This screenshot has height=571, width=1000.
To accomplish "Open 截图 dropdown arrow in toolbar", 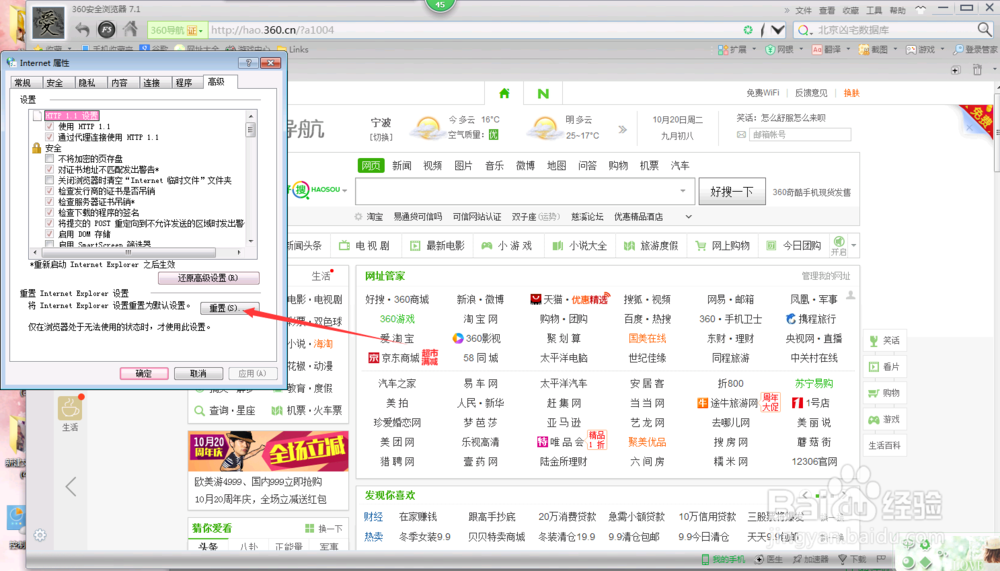I will [x=895, y=49].
